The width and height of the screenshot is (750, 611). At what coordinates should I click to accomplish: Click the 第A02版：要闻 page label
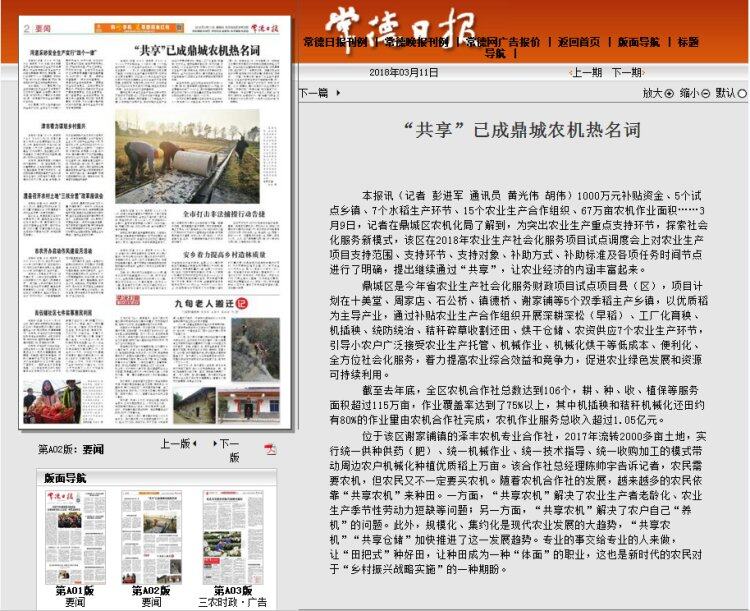click(x=71, y=449)
